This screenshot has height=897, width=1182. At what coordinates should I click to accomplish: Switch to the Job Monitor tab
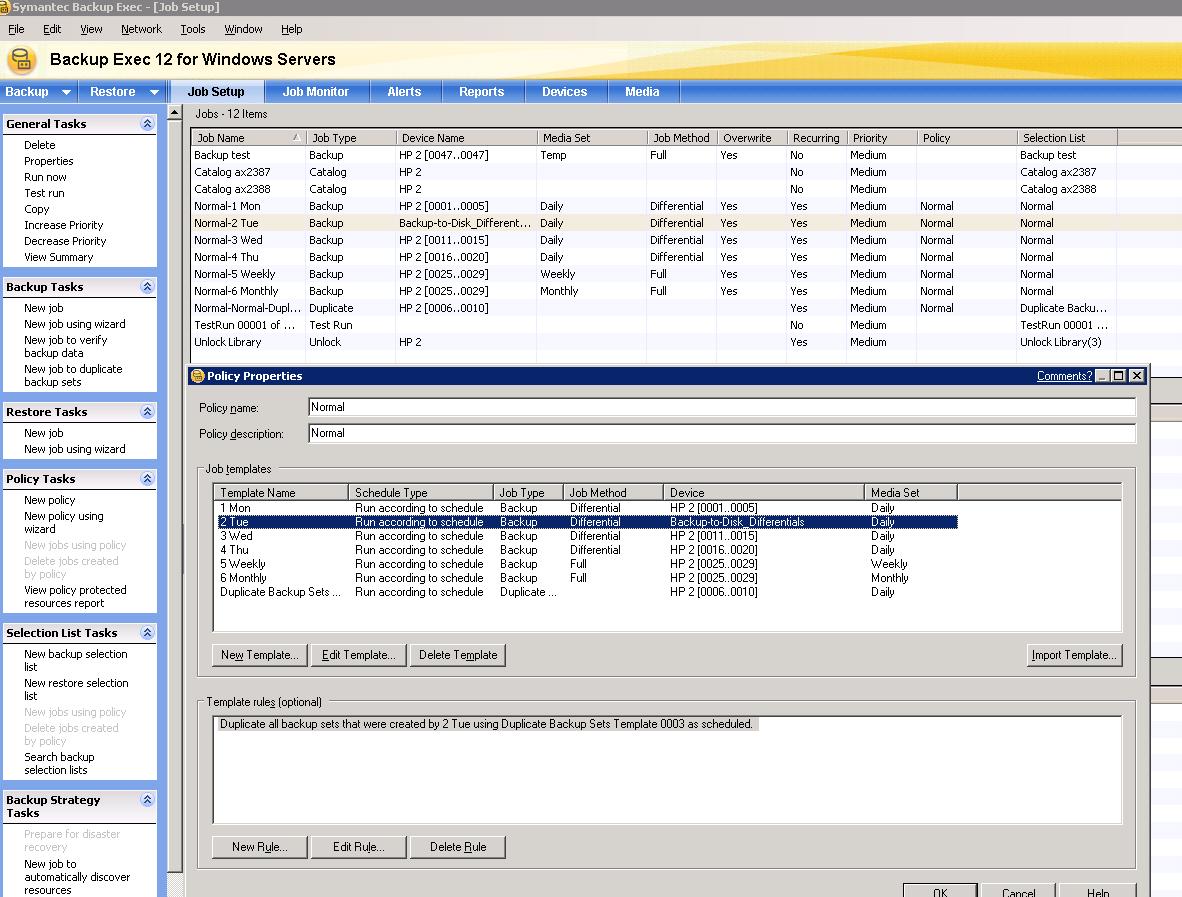click(316, 92)
